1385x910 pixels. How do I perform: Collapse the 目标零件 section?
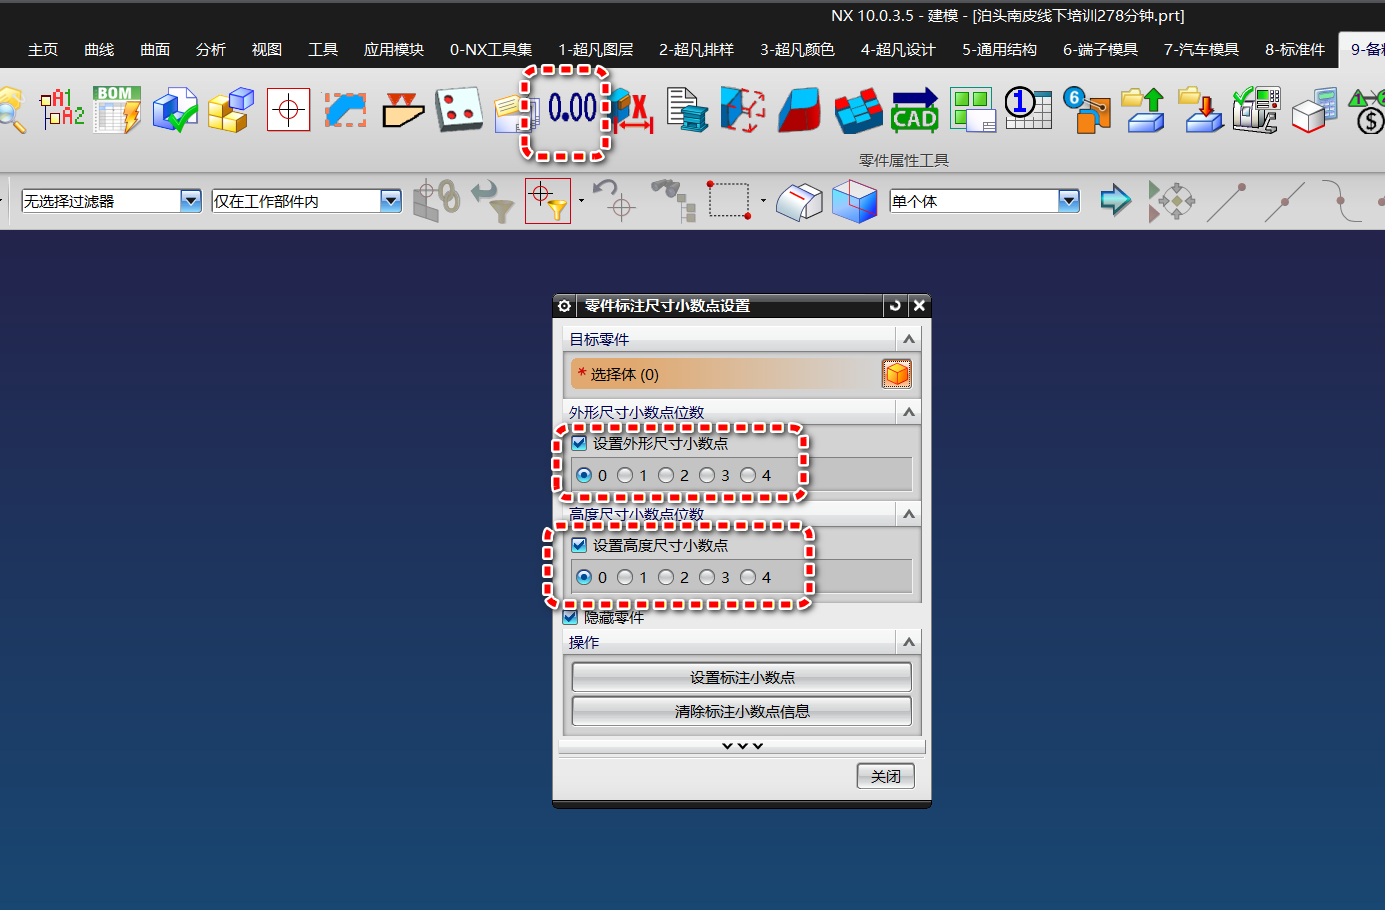click(908, 339)
